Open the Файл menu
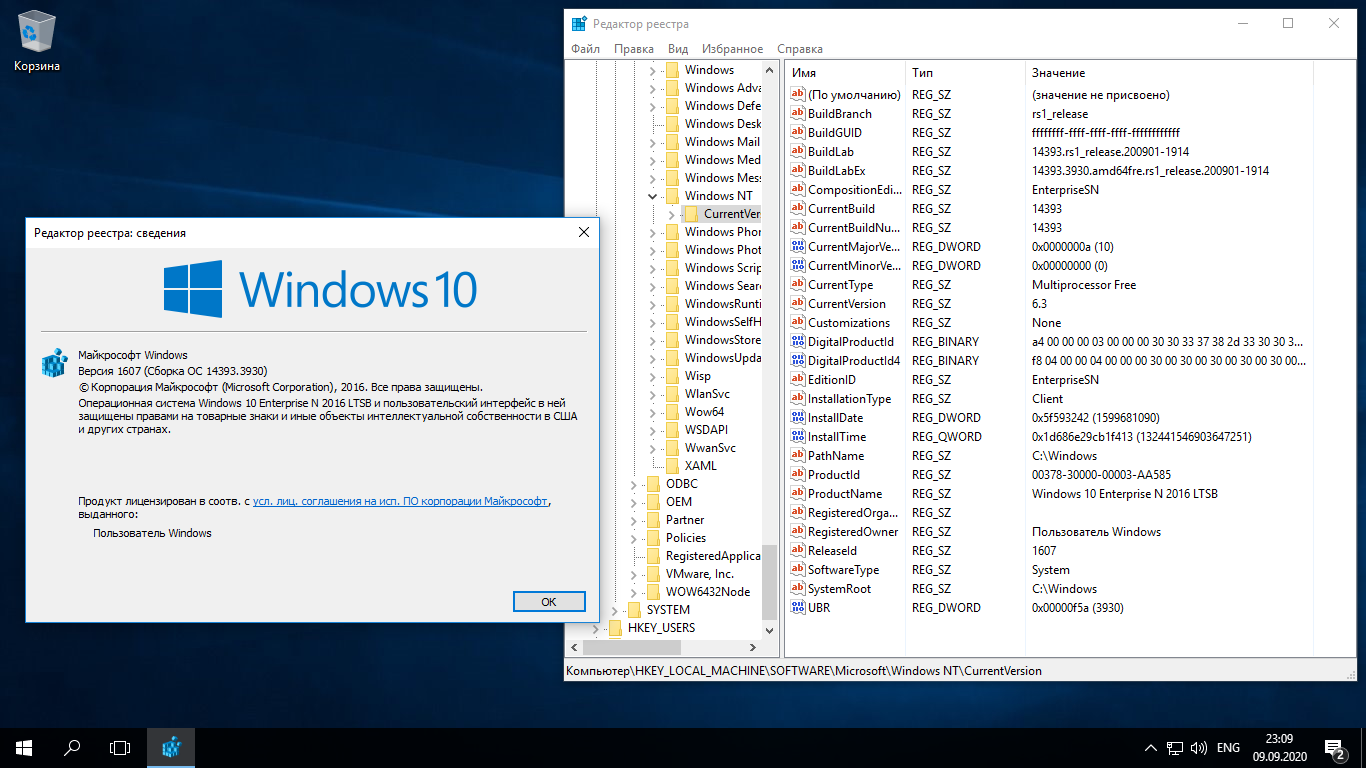Viewport: 1366px width, 768px height. 585,48
